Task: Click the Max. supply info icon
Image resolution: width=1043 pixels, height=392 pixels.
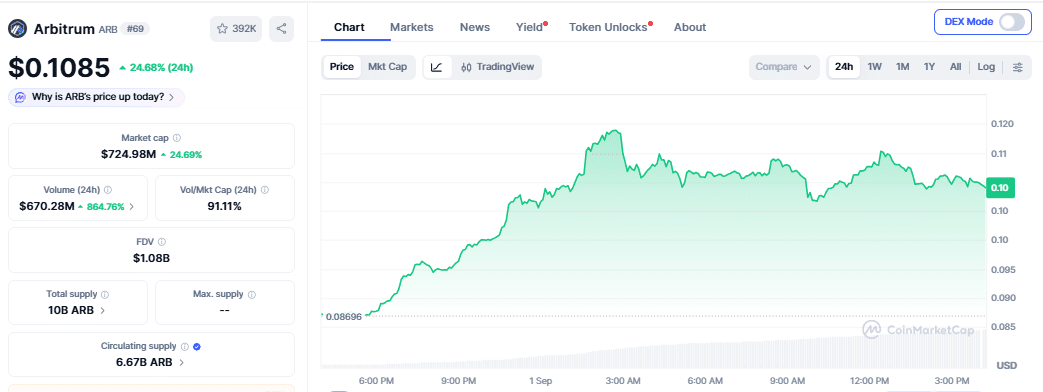Action: click(251, 294)
